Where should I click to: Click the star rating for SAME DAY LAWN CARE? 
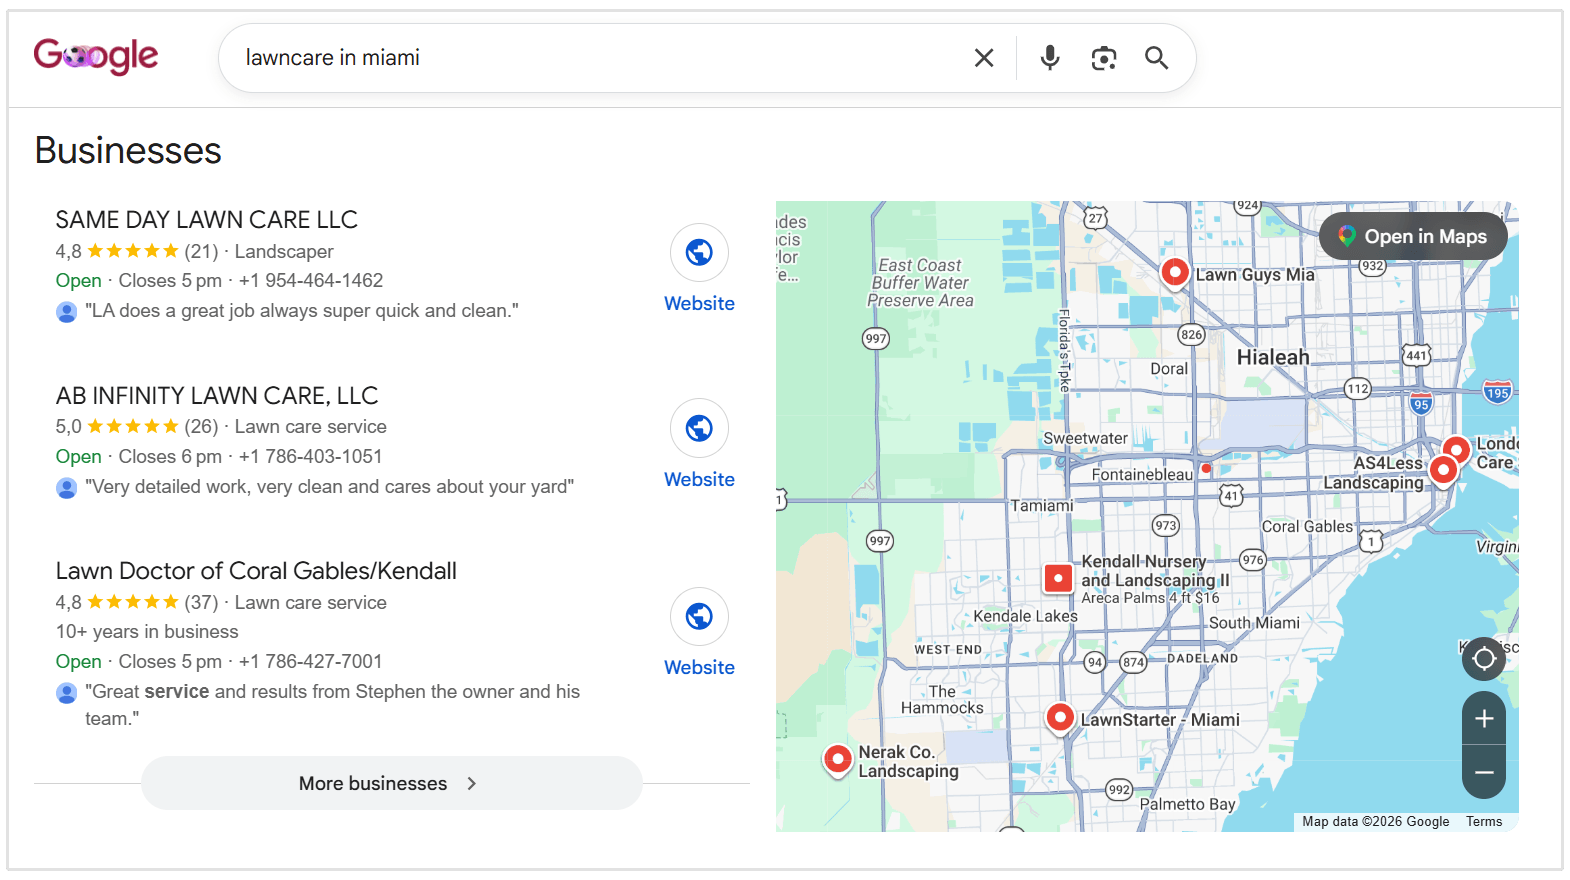(133, 251)
